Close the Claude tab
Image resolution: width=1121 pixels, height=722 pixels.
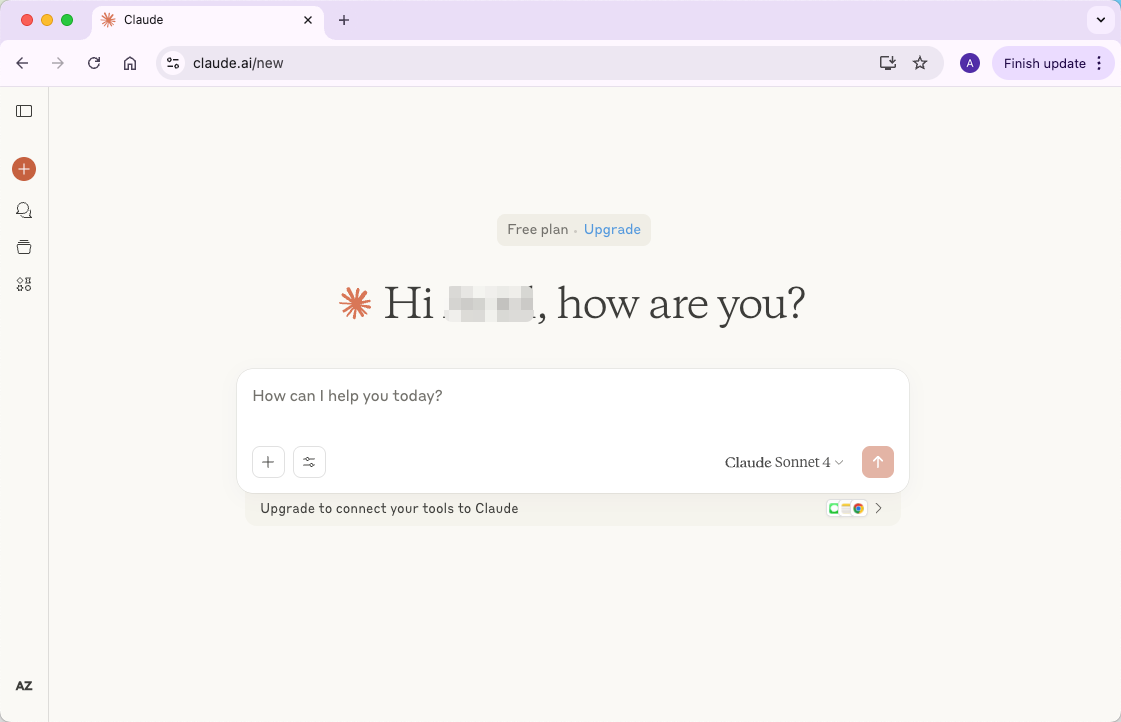308,20
